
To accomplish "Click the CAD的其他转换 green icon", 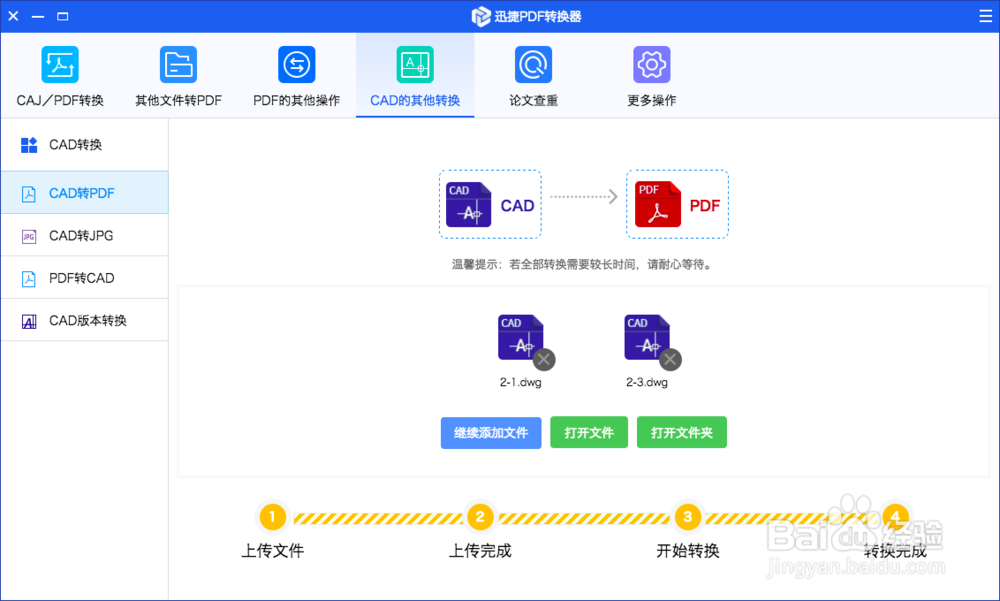I will point(415,64).
